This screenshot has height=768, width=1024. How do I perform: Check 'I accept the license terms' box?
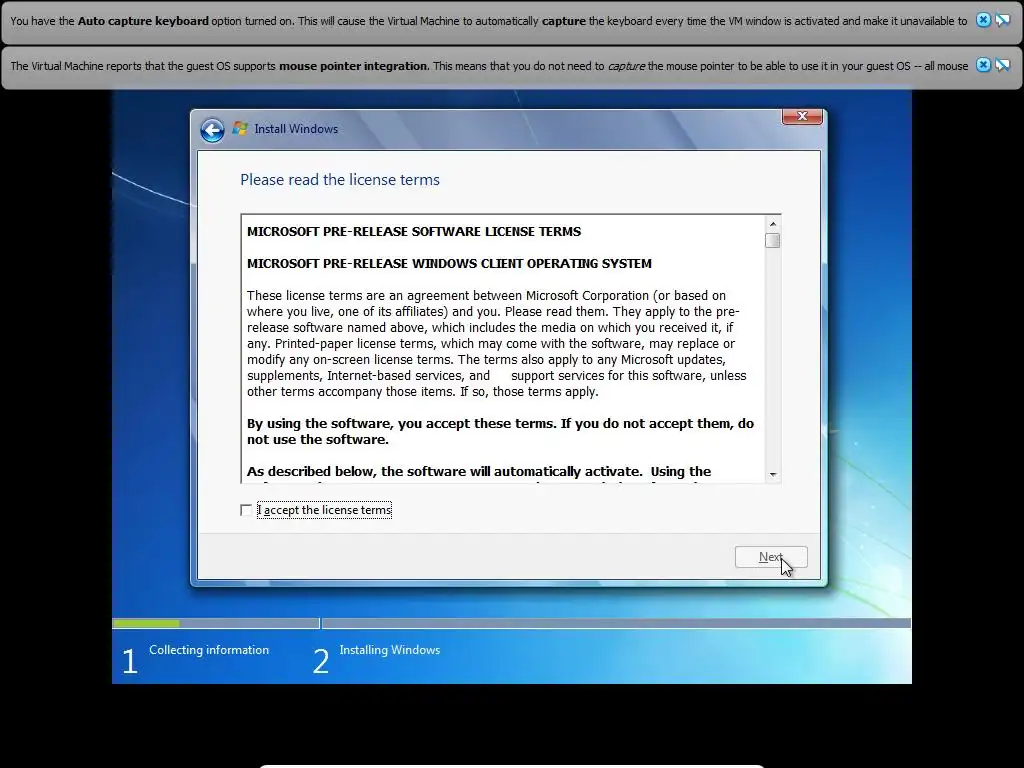246,510
